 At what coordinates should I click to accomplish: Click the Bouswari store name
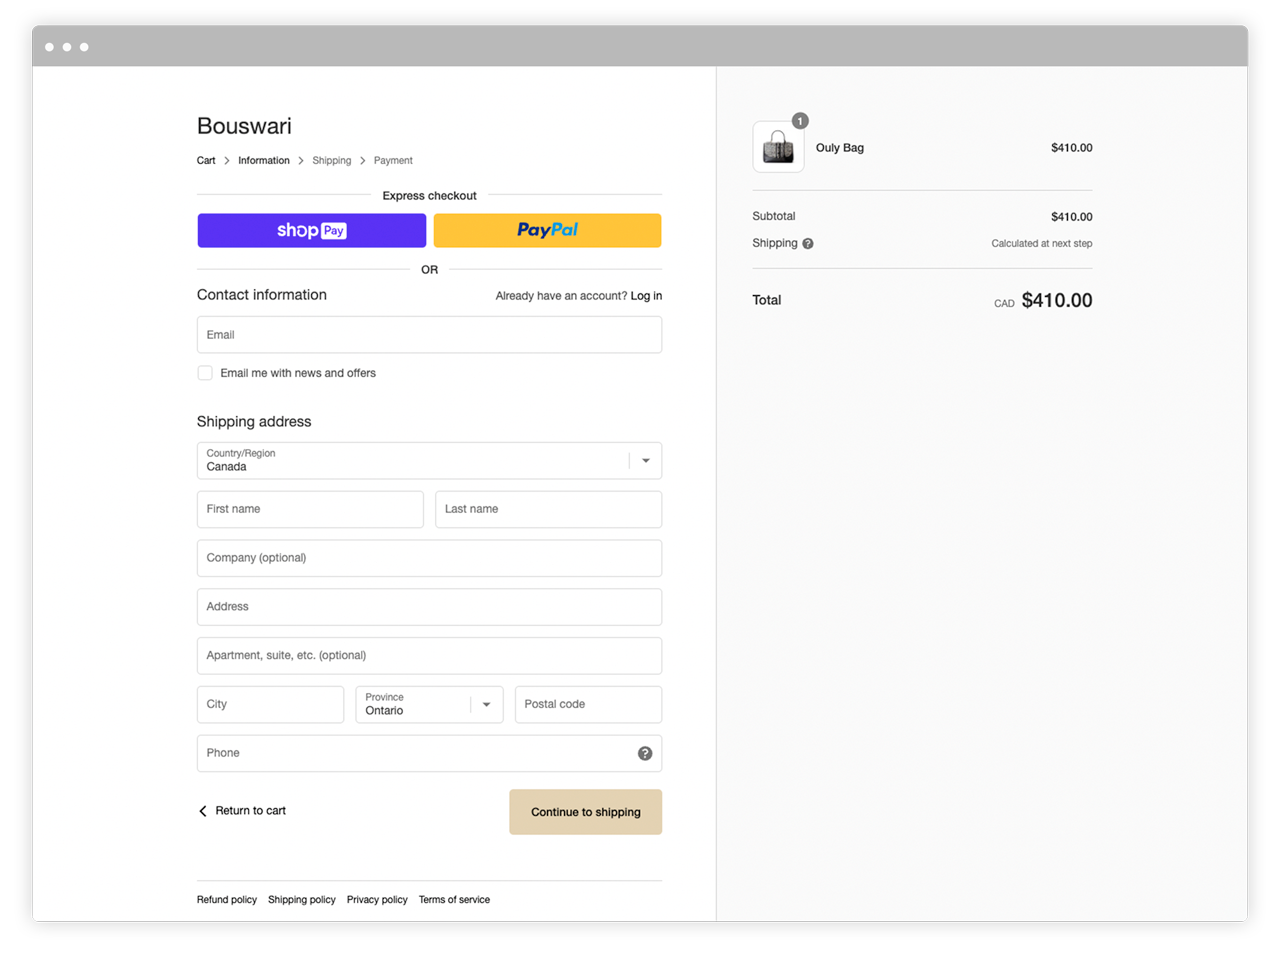[x=244, y=126]
